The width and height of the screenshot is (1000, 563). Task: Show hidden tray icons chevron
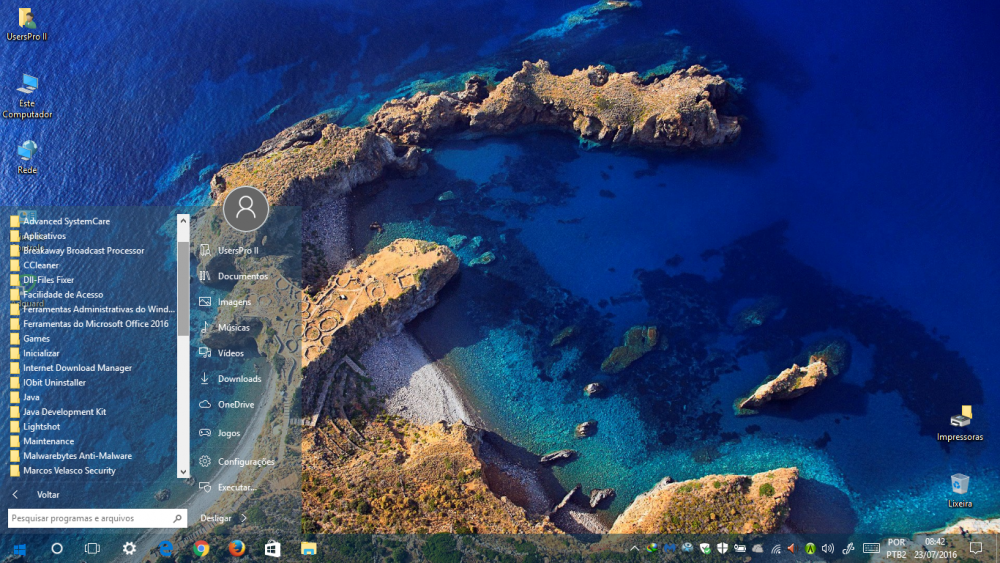point(635,548)
